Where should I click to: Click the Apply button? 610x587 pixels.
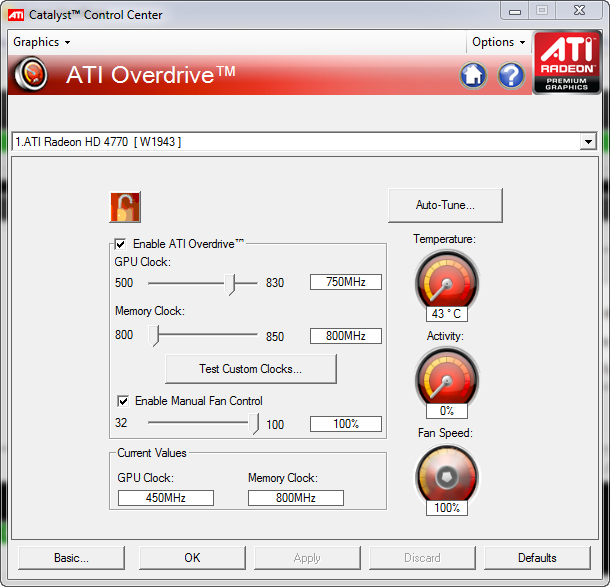[x=307, y=558]
